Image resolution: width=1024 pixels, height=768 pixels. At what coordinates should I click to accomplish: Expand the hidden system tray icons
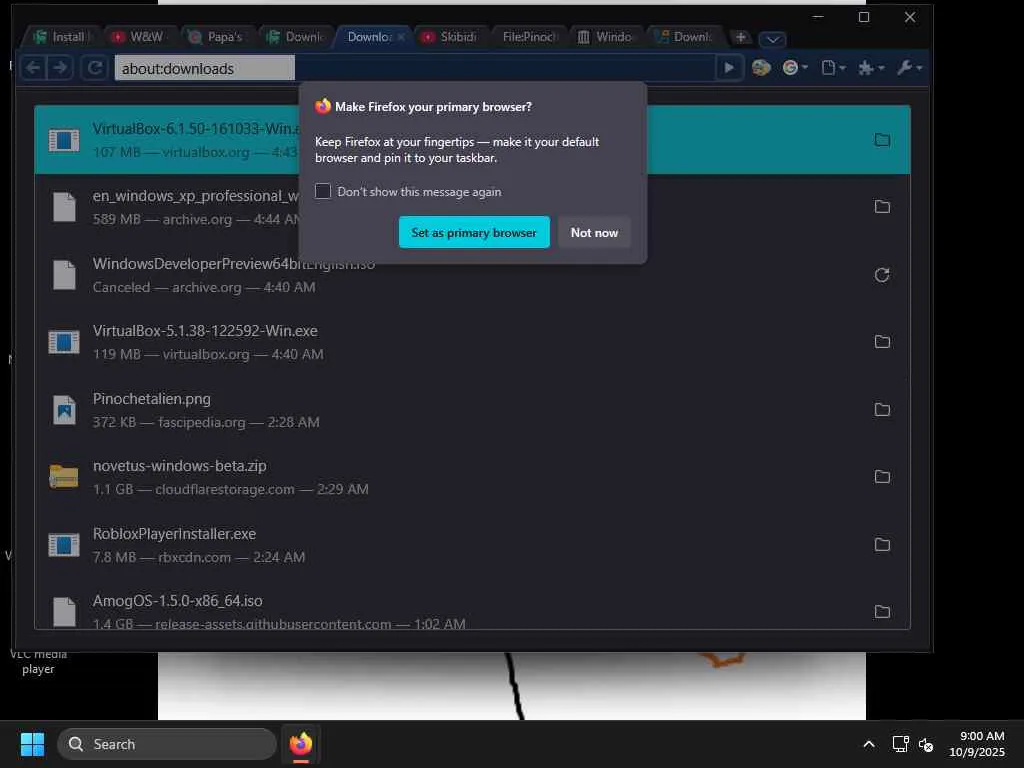pyautogui.click(x=869, y=744)
